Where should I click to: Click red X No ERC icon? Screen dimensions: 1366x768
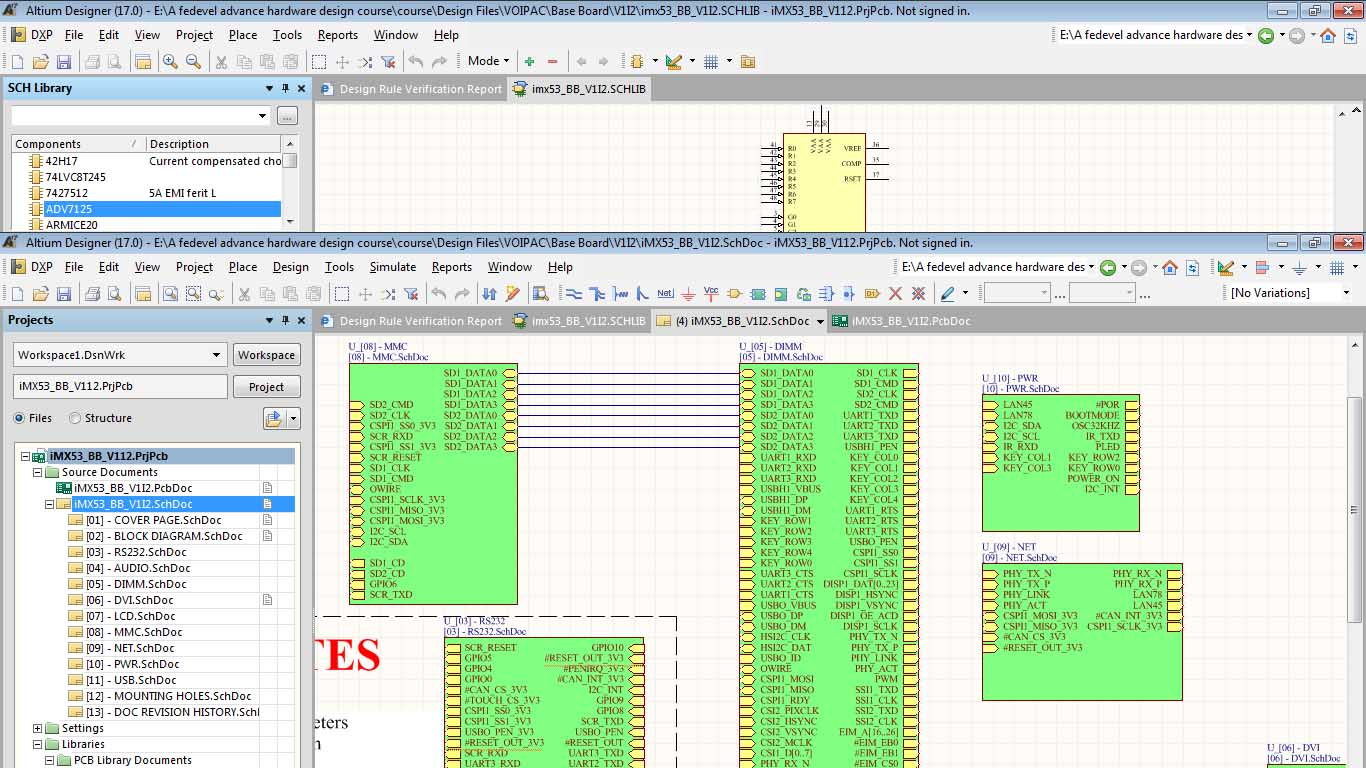(895, 294)
